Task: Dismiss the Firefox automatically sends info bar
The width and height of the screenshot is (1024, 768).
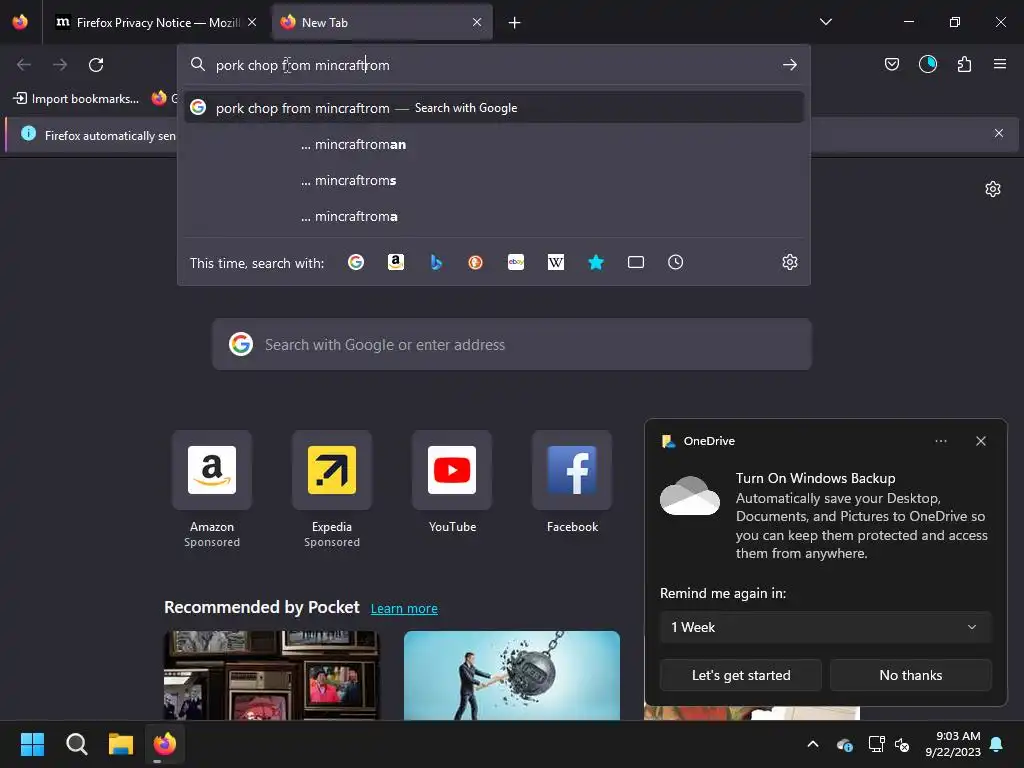Action: [999, 133]
